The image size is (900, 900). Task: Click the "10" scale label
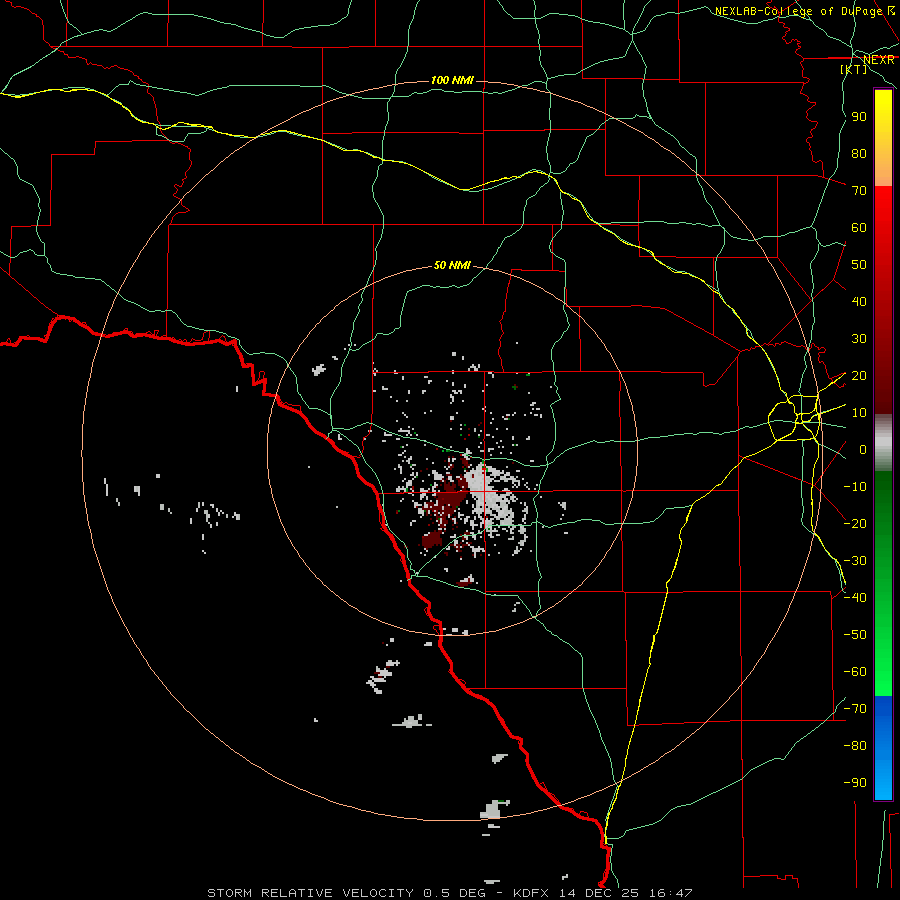[859, 413]
